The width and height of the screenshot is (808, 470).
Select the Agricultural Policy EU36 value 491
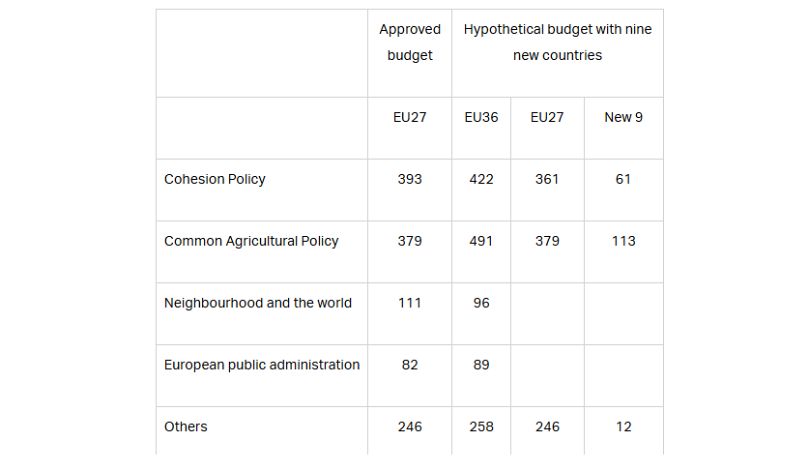pos(481,241)
